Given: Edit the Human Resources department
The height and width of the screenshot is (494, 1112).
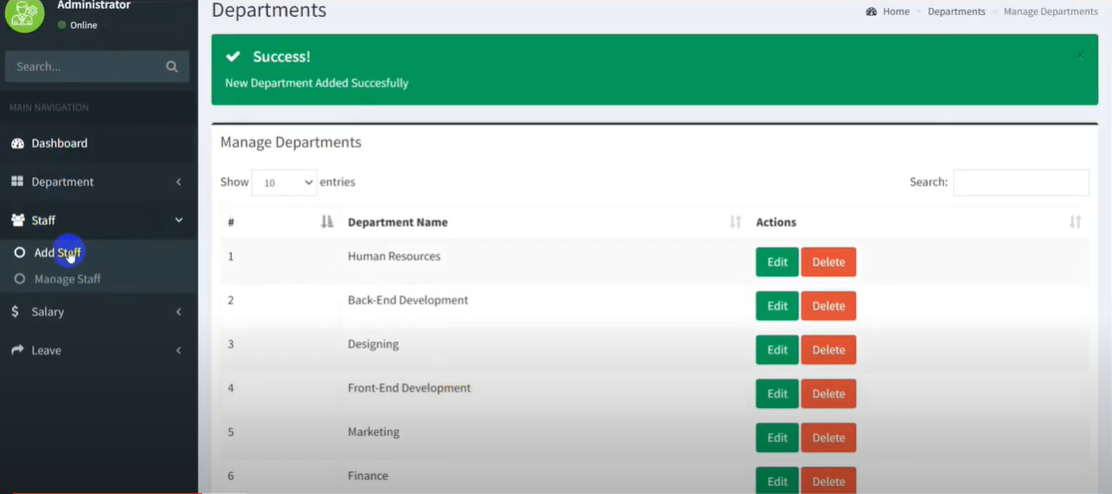Looking at the screenshot, I should point(777,262).
